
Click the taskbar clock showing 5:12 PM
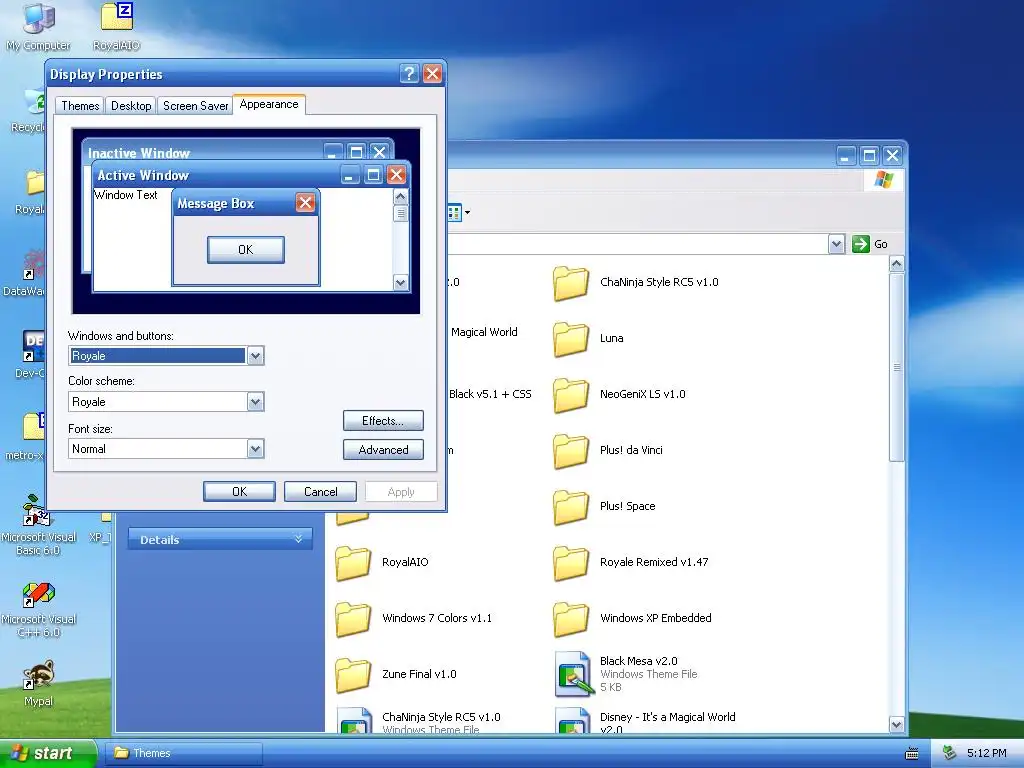(x=986, y=753)
